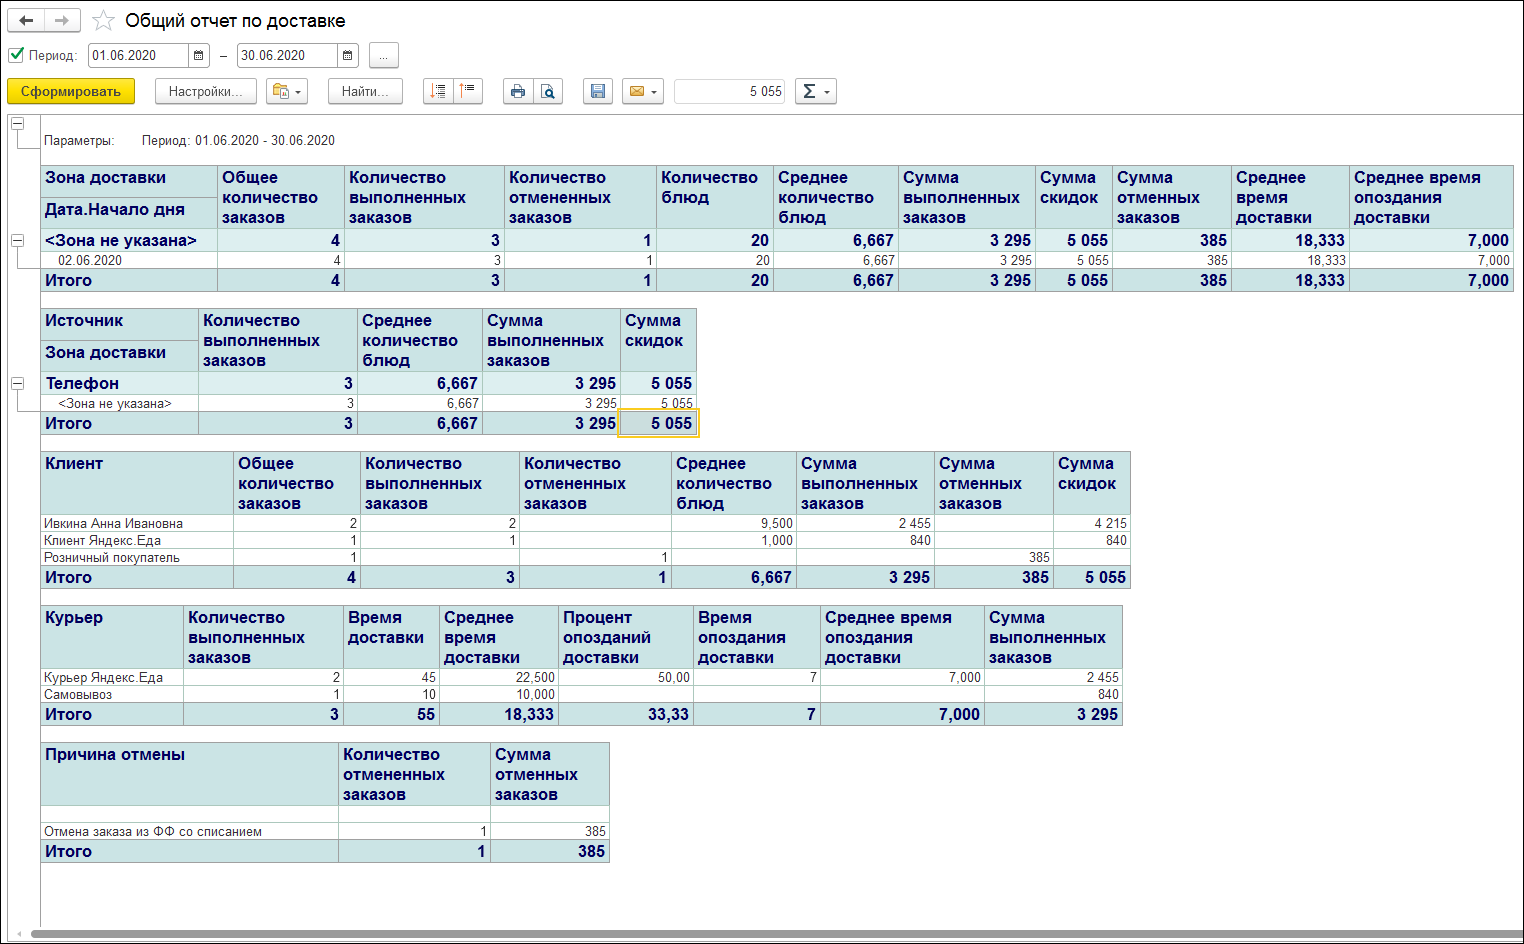Collapse all groups toolbar icon
1524x944 pixels.
click(x=468, y=91)
